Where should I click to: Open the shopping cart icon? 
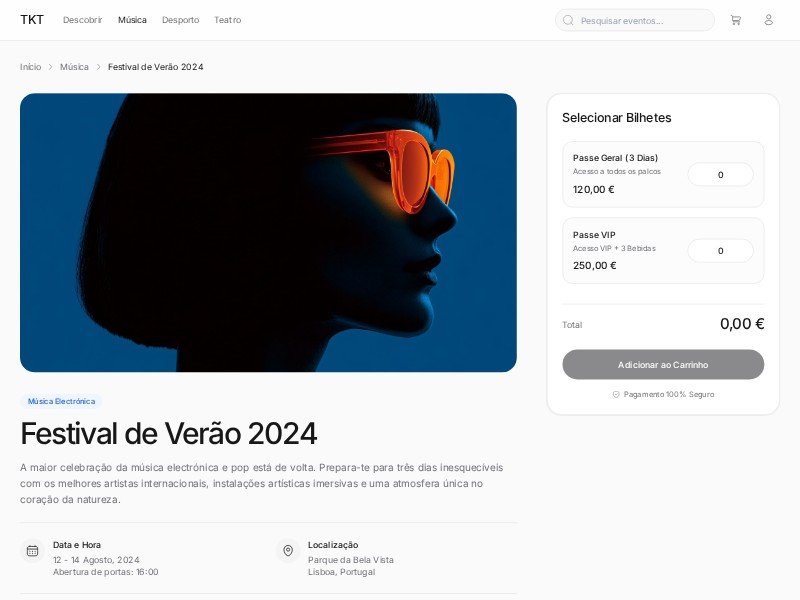[735, 20]
